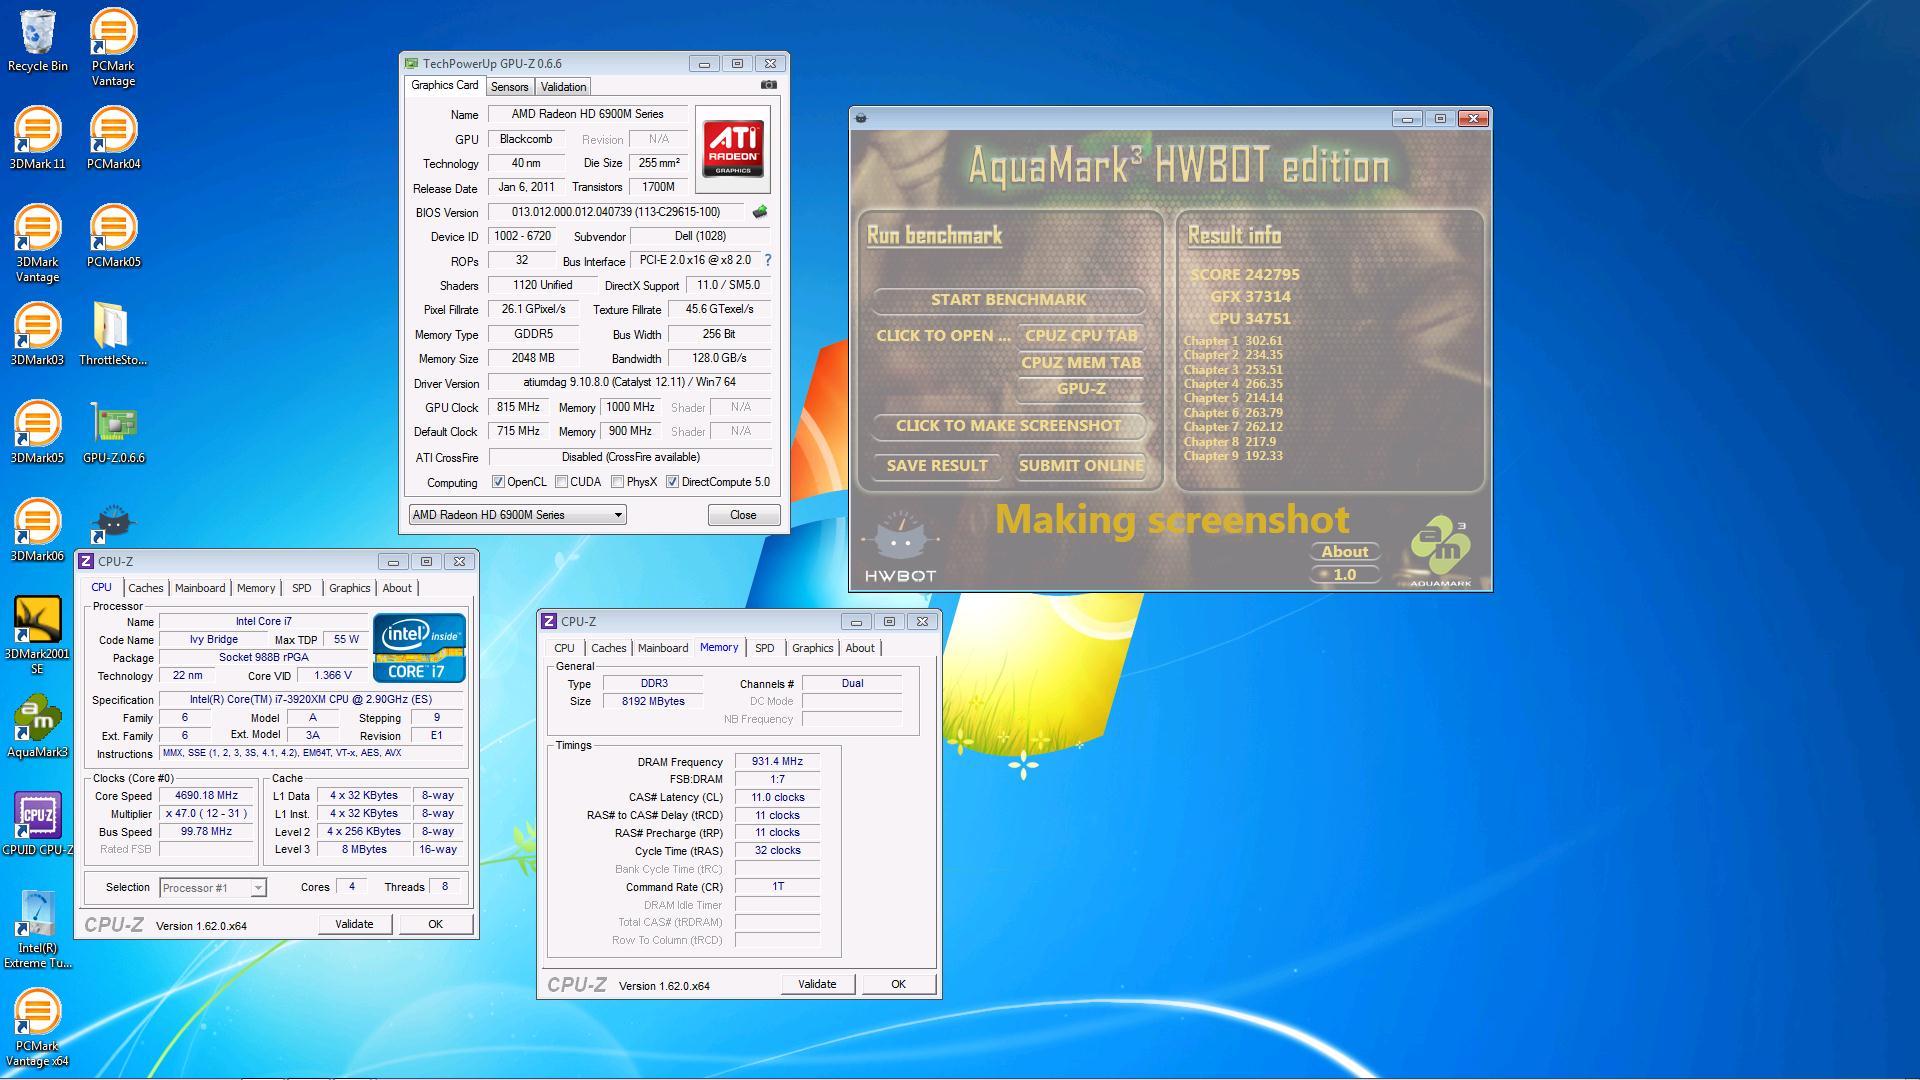Toggle the OpenCL checkbox in GPU-Z
Screen dimensions: 1920x1080
click(x=498, y=482)
